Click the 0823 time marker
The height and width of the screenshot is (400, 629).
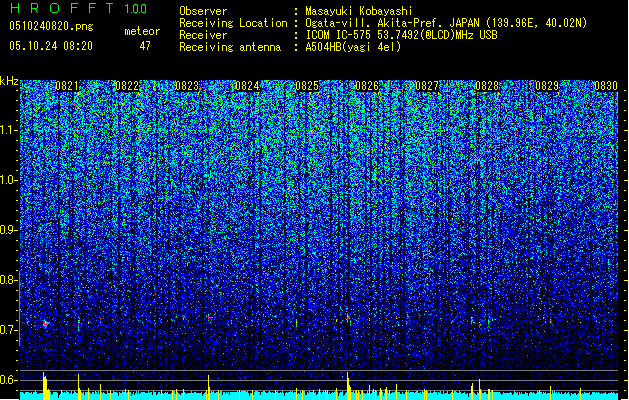187,86
